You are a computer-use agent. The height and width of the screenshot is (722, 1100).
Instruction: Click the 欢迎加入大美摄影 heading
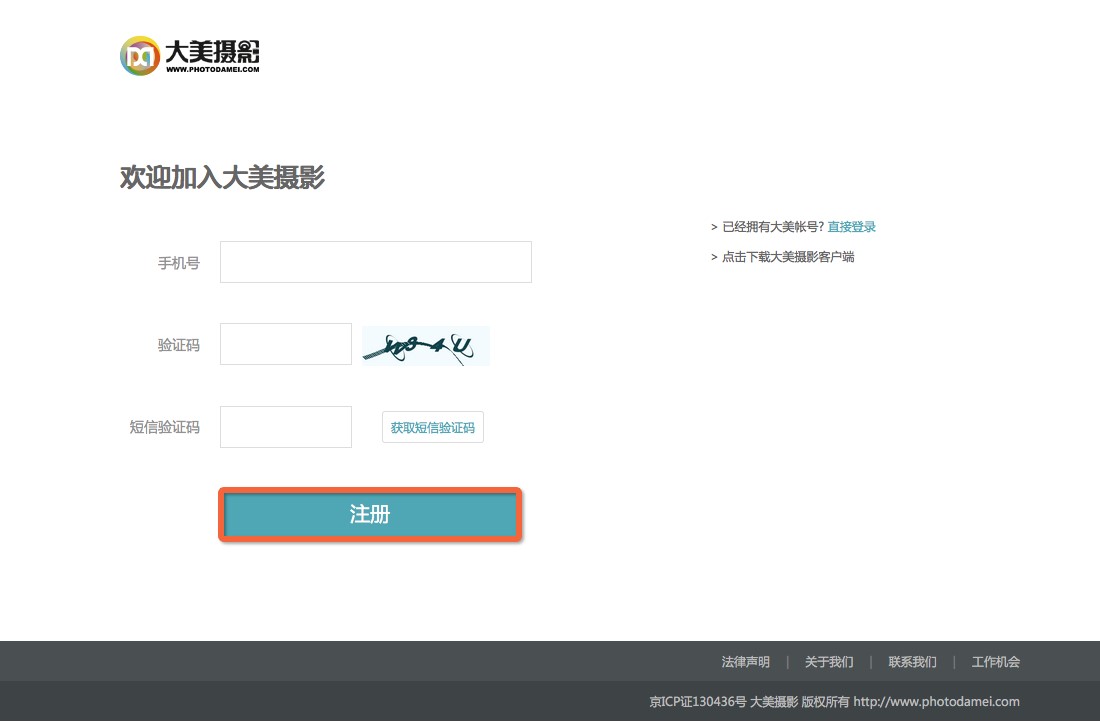coord(222,178)
